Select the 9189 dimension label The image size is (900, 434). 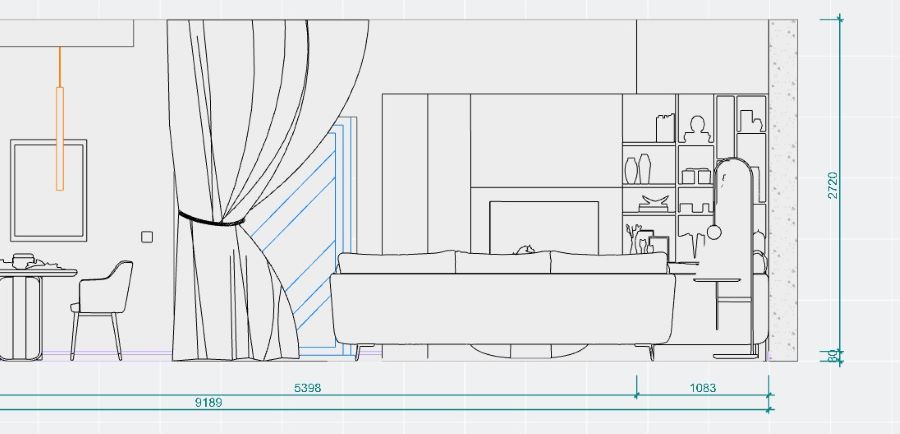[208, 402]
